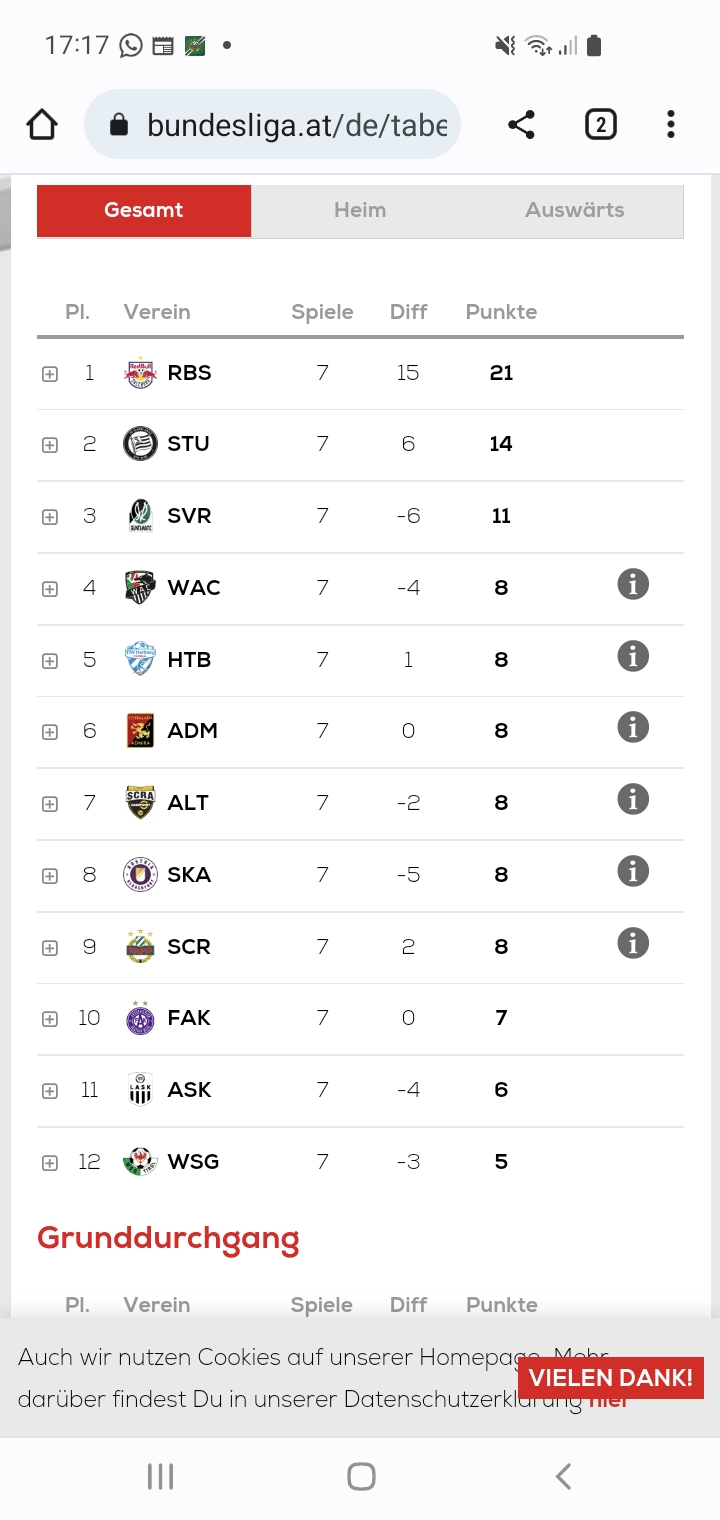Tap the browser home icon

point(42,125)
